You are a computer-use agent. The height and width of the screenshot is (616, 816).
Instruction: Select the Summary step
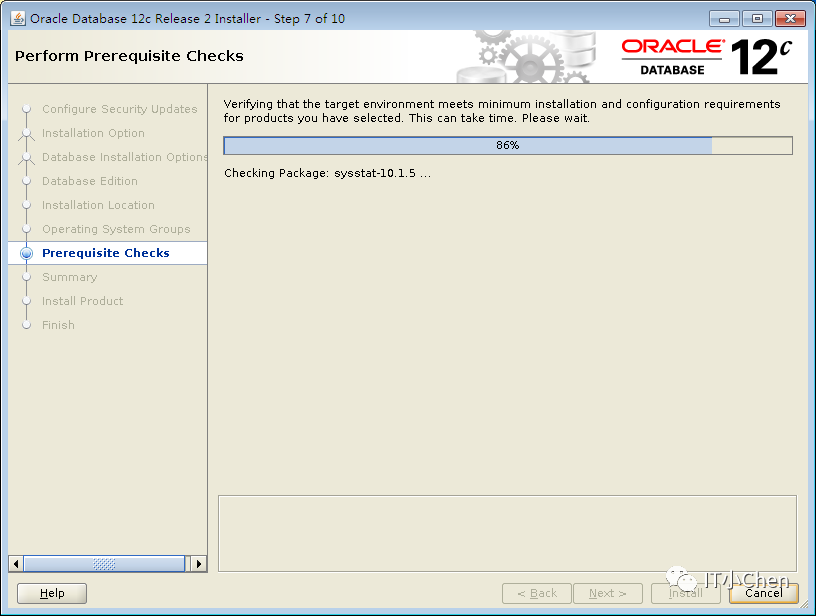(70, 277)
